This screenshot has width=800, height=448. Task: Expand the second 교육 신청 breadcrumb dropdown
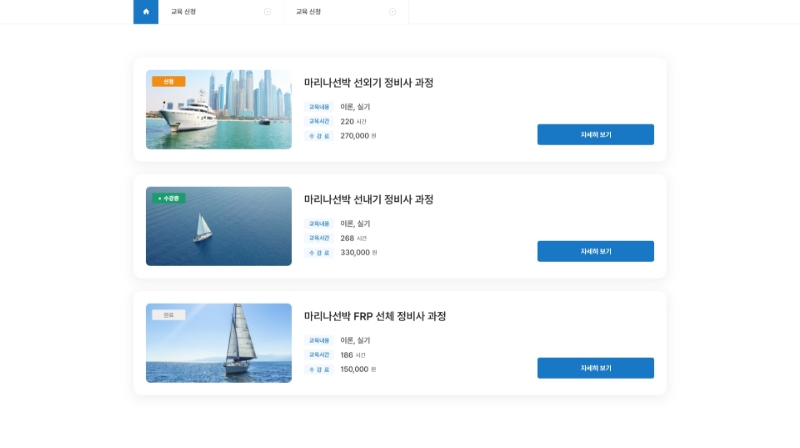tap(346, 12)
